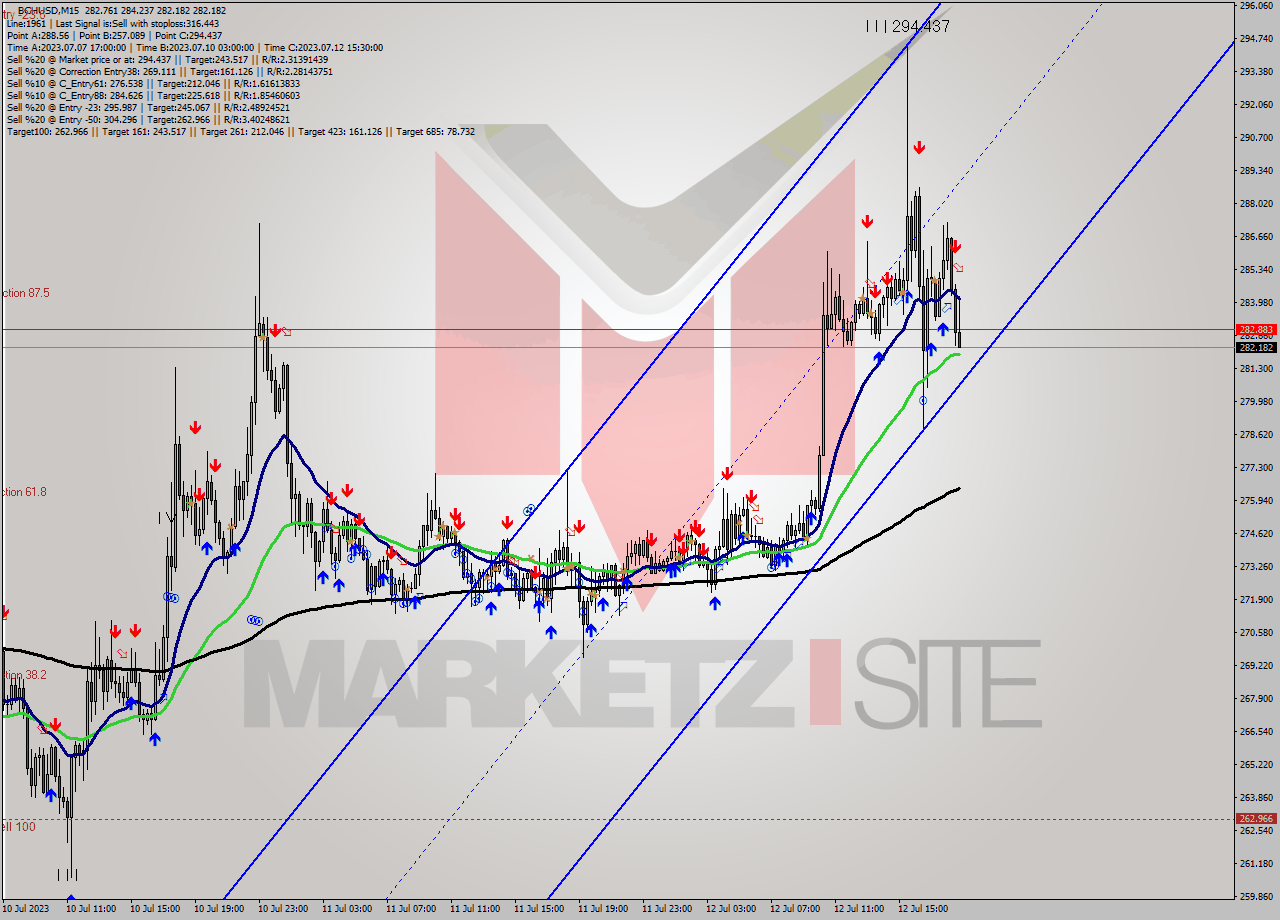Click the '12 Jul 07:00' time axis label

795,909
